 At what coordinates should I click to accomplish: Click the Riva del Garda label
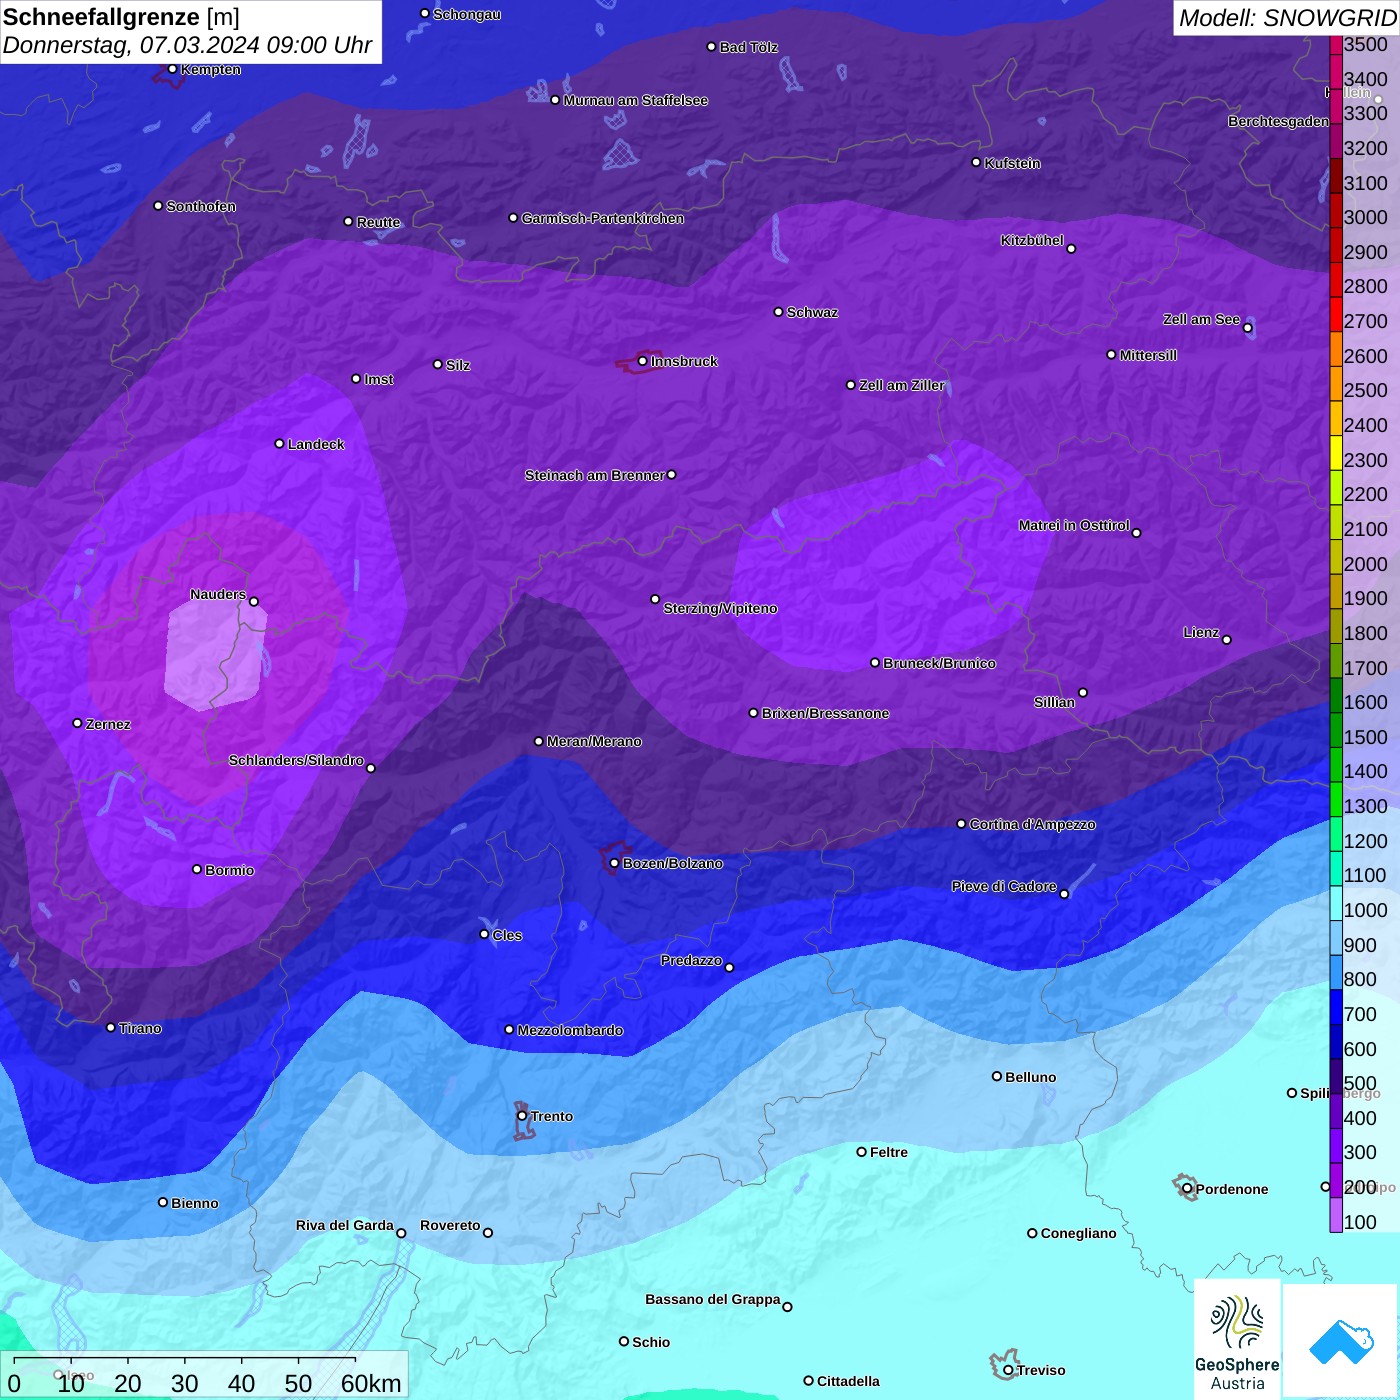(345, 1225)
